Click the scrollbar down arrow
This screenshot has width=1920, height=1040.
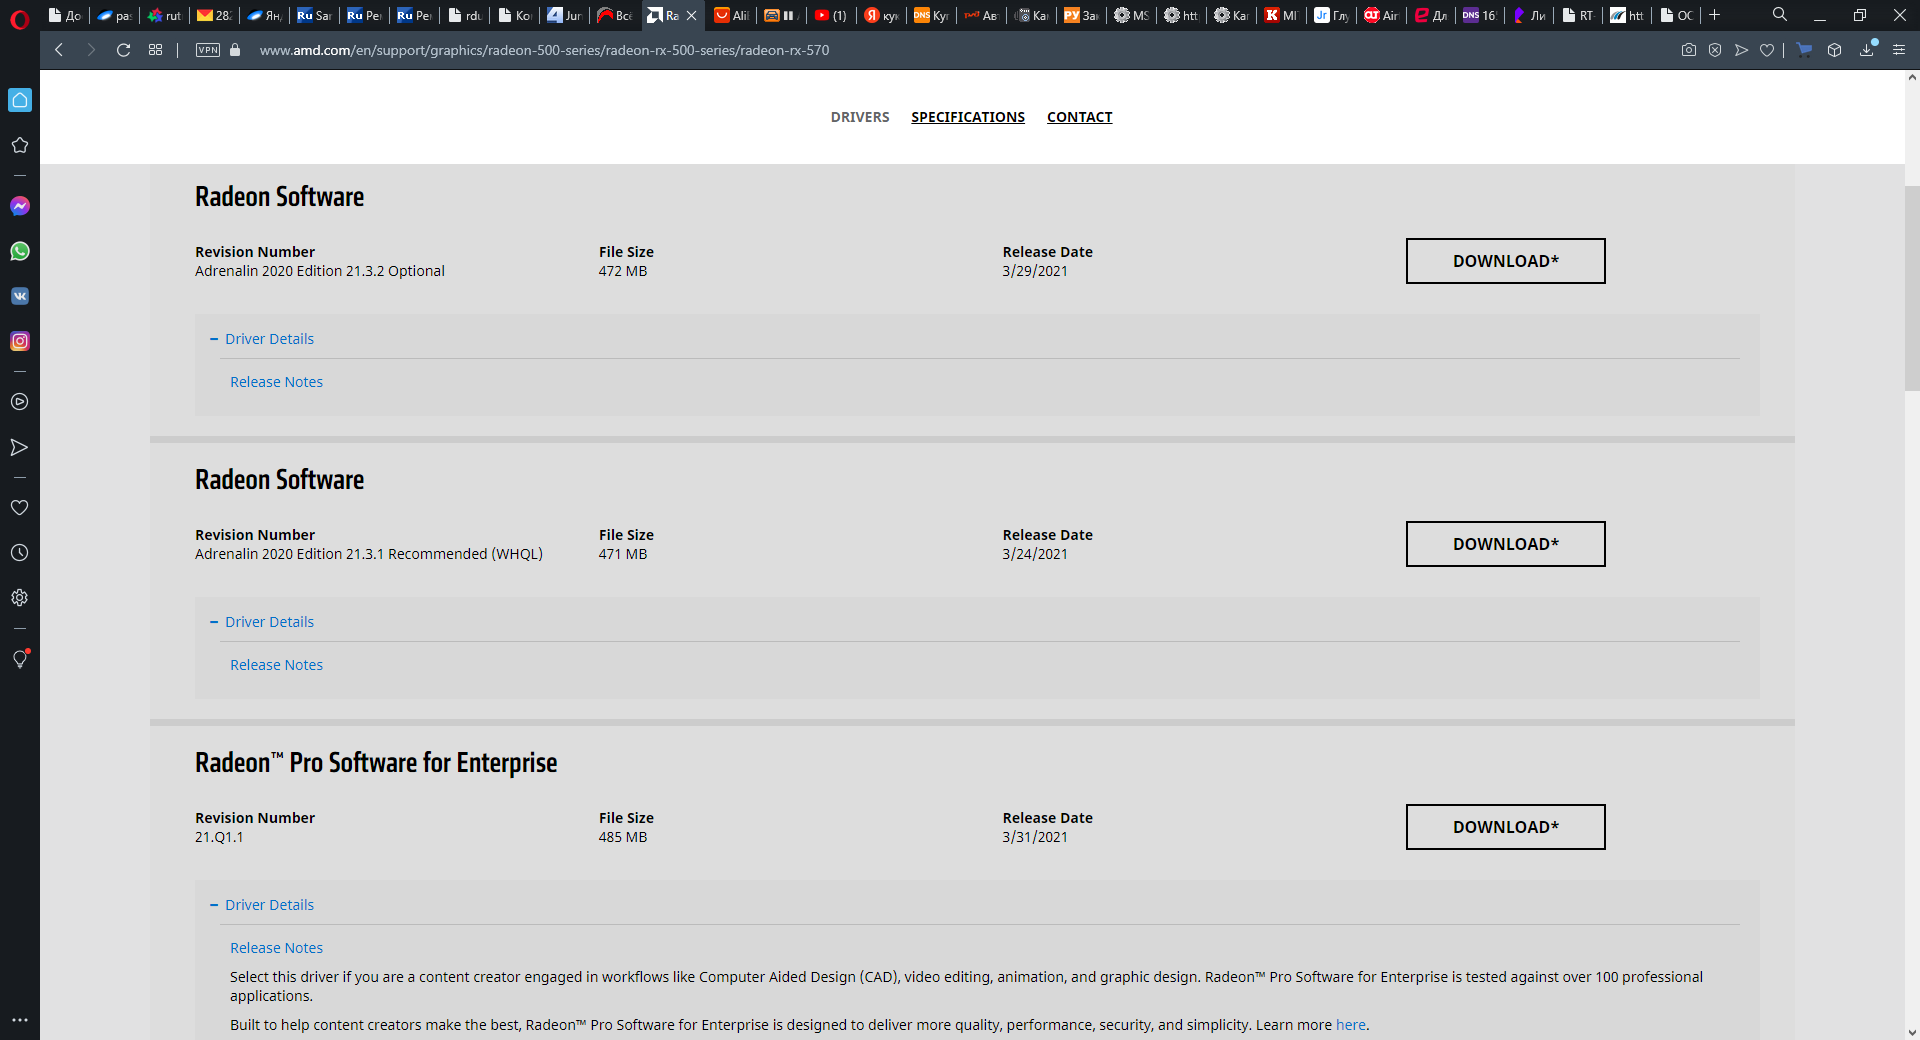1912,1032
